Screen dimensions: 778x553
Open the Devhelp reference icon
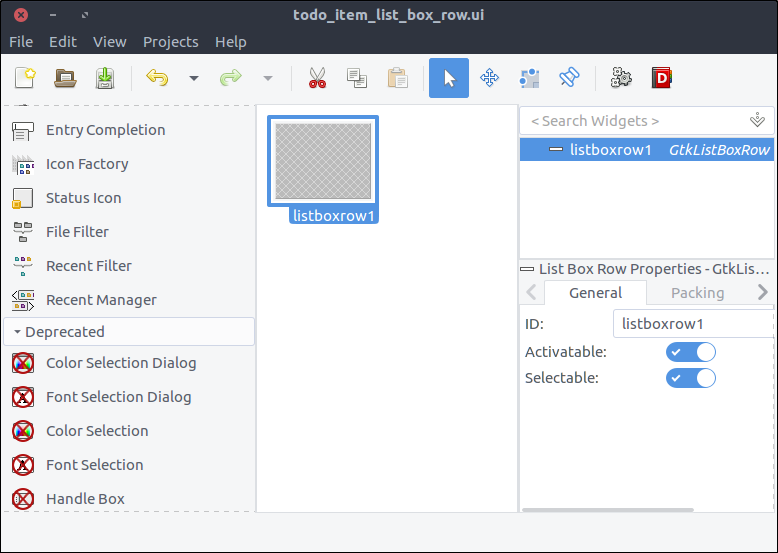coord(661,78)
